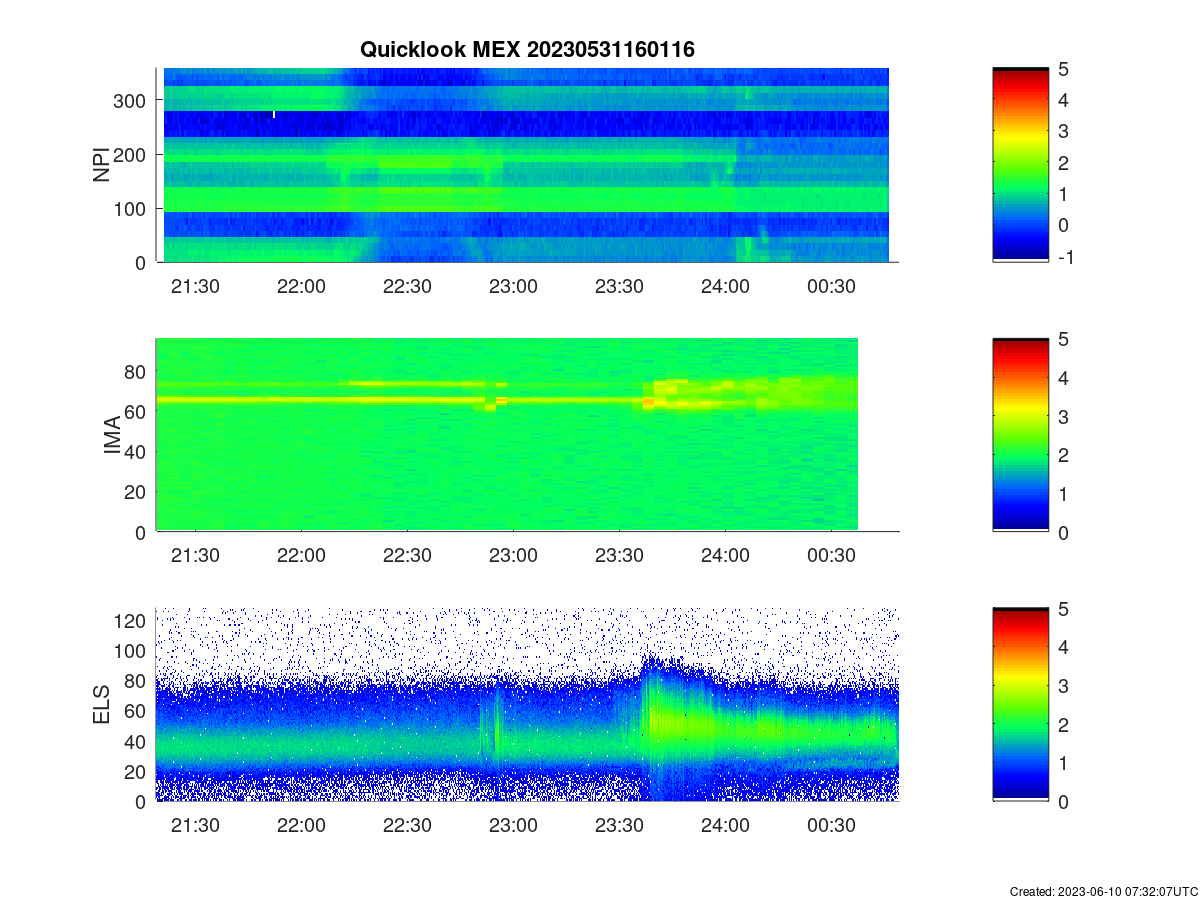
Task: Click the 22:30 tick label under the NPI plot
Action: click(407, 286)
